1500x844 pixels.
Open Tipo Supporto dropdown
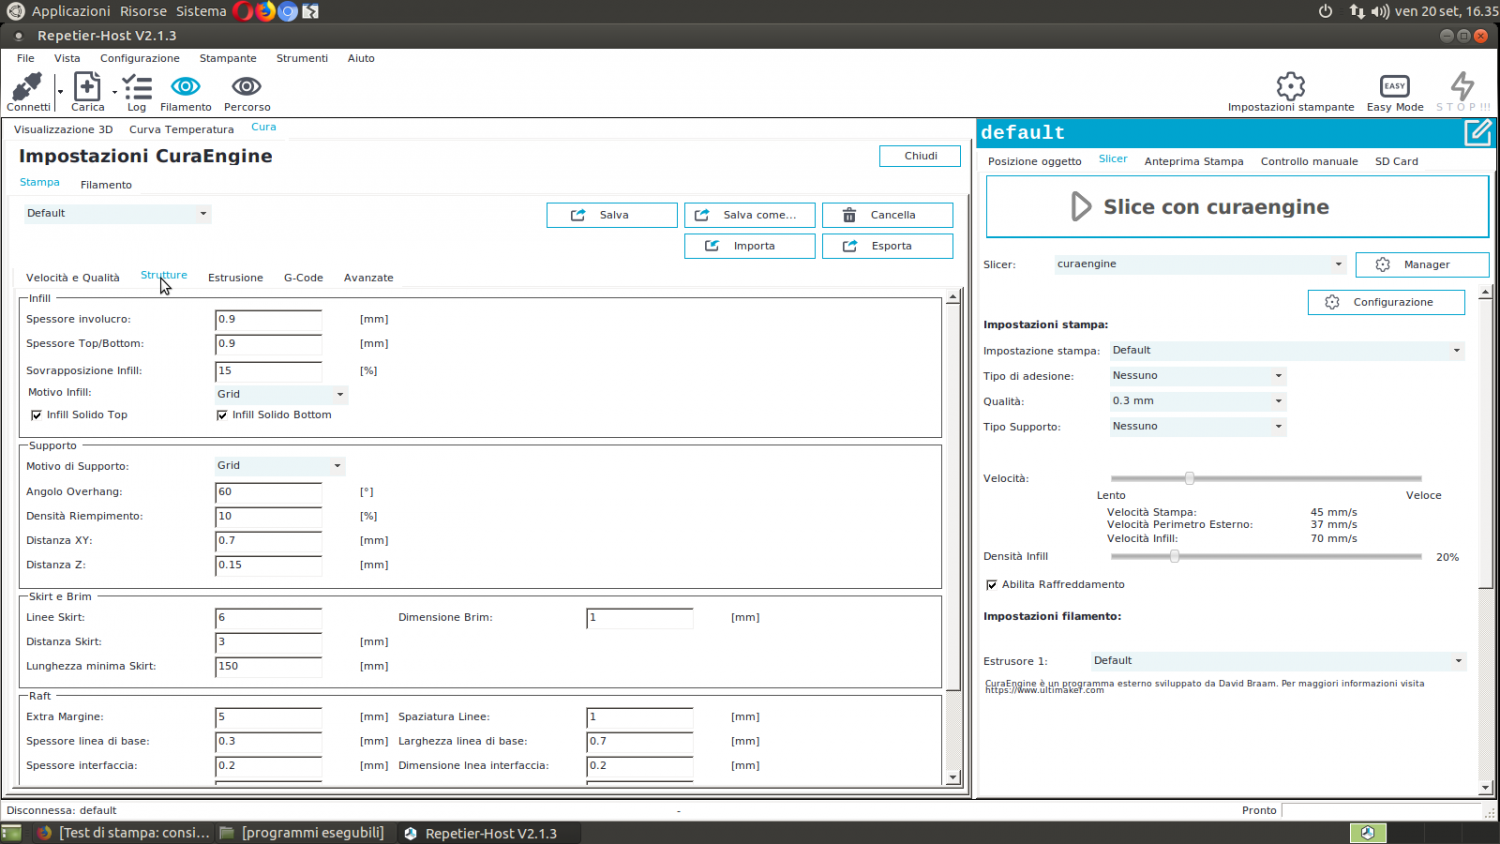point(1198,427)
